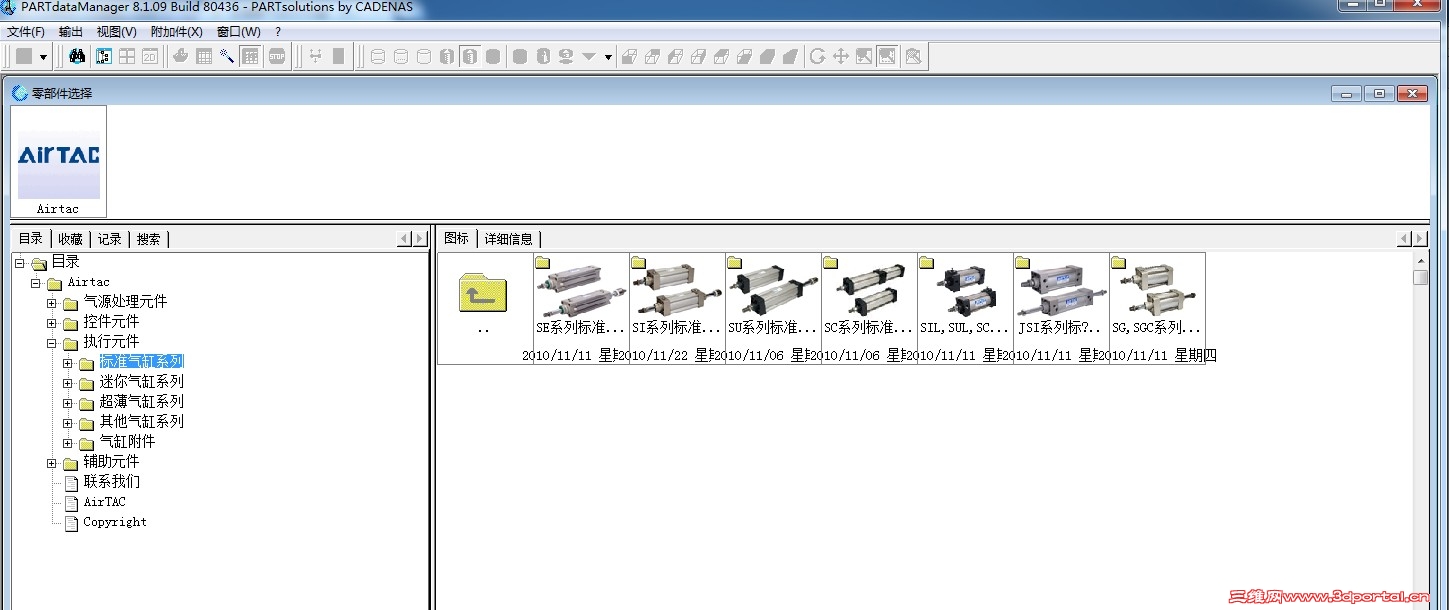This screenshot has width=1449, height=610.
Task: Open the SC系列标准 cylinder thumbnail
Action: click(x=869, y=308)
